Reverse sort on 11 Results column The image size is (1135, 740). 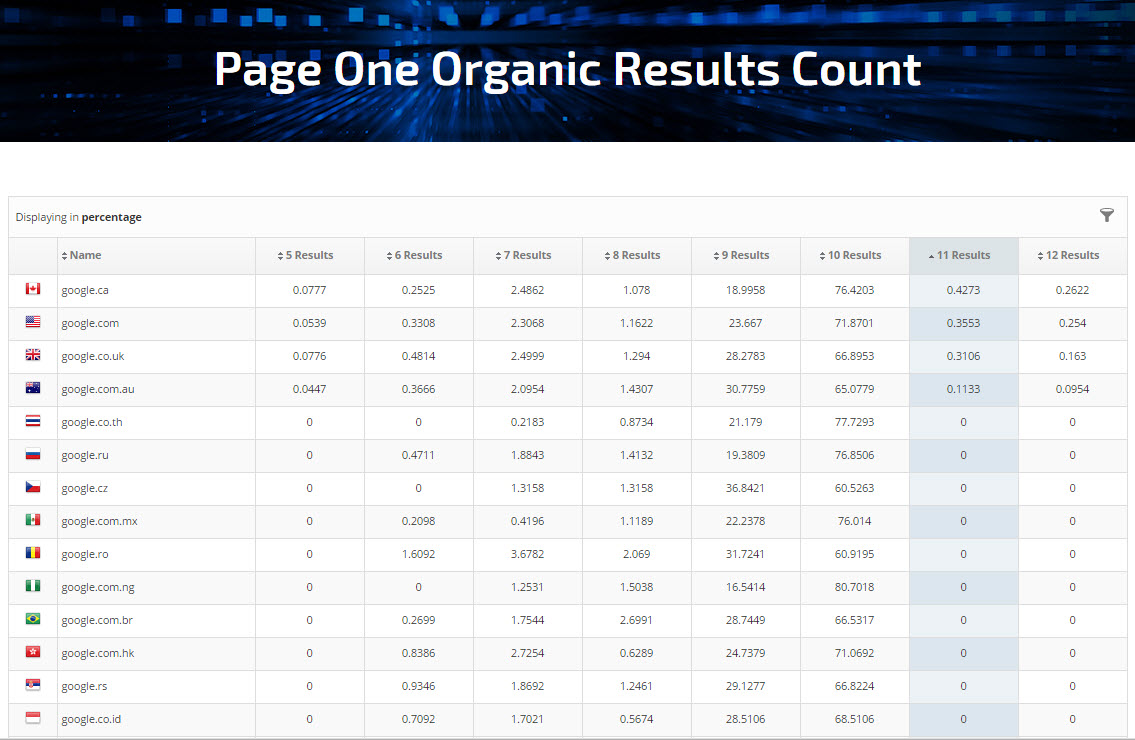coord(959,255)
